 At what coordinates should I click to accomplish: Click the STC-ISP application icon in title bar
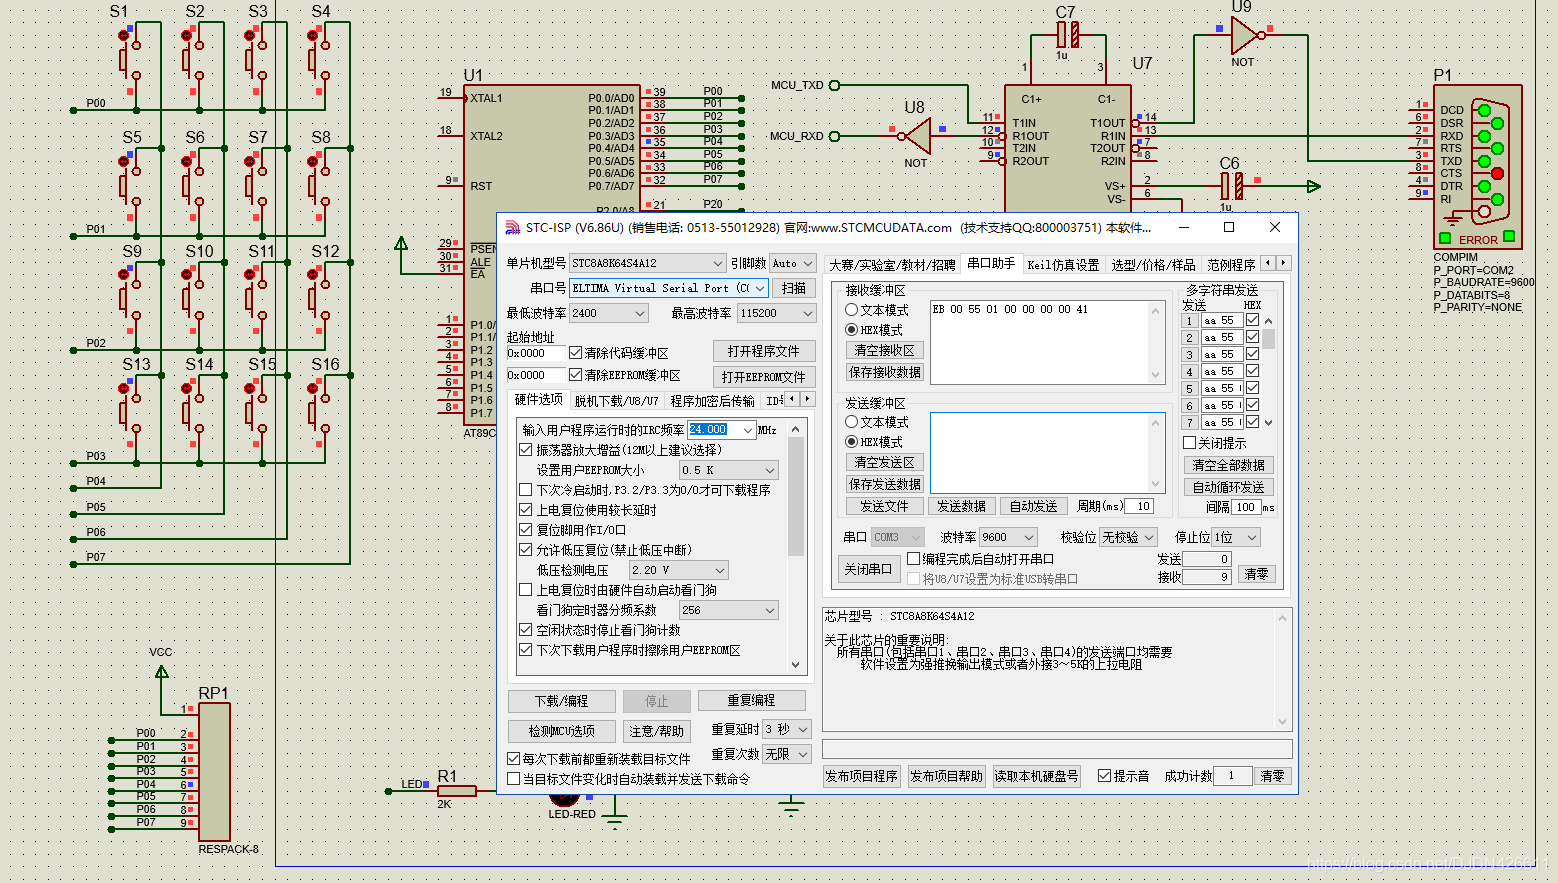[x=512, y=227]
